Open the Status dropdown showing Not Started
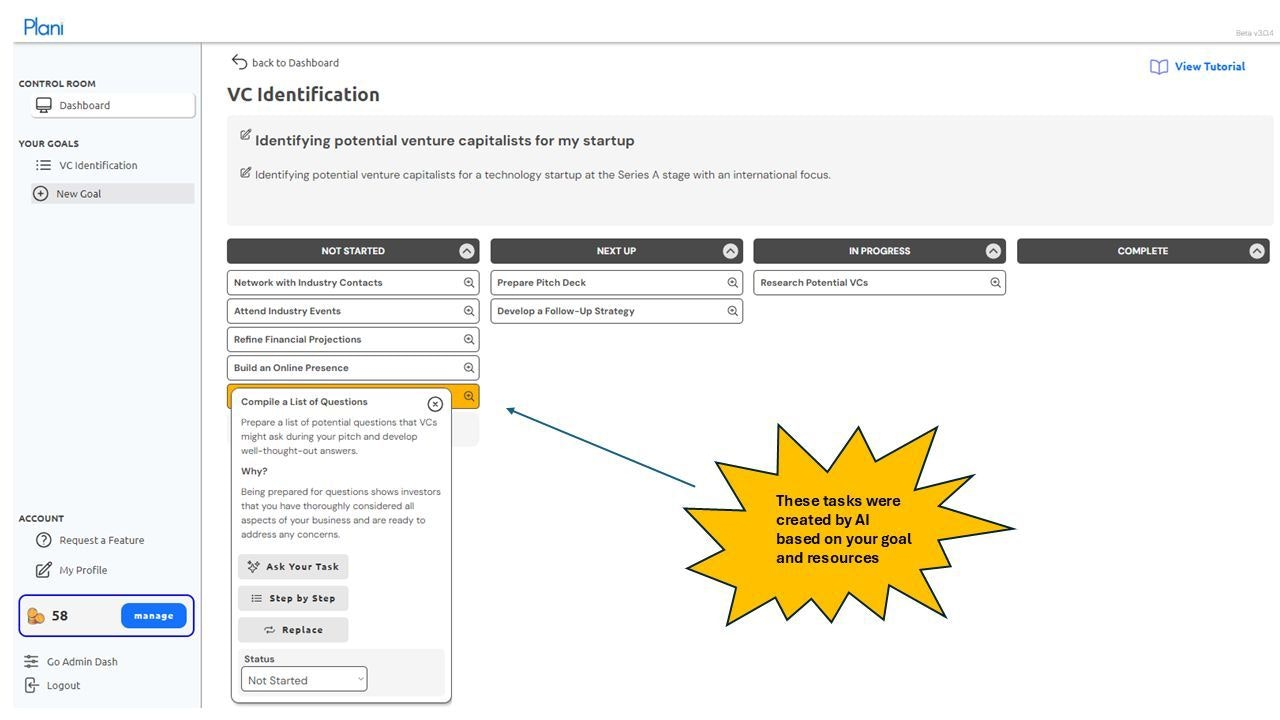The image size is (1280, 720). tap(304, 680)
